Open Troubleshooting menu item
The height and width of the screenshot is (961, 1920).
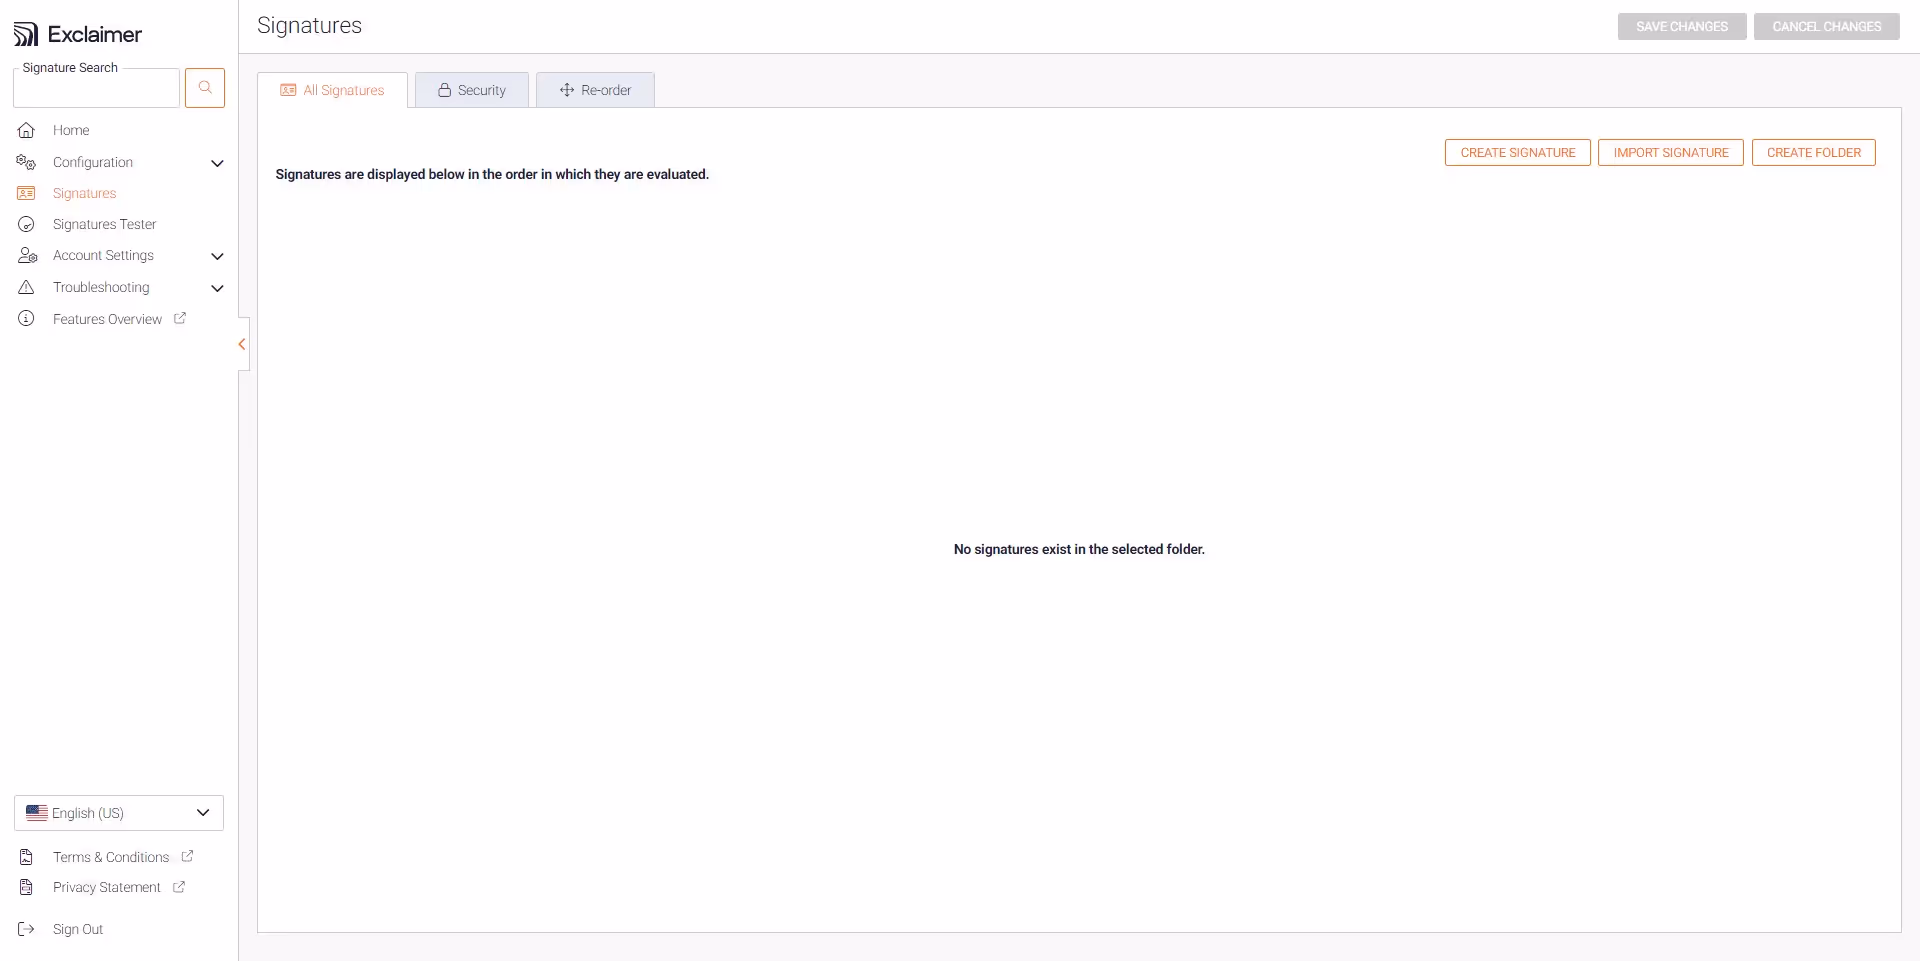click(101, 287)
